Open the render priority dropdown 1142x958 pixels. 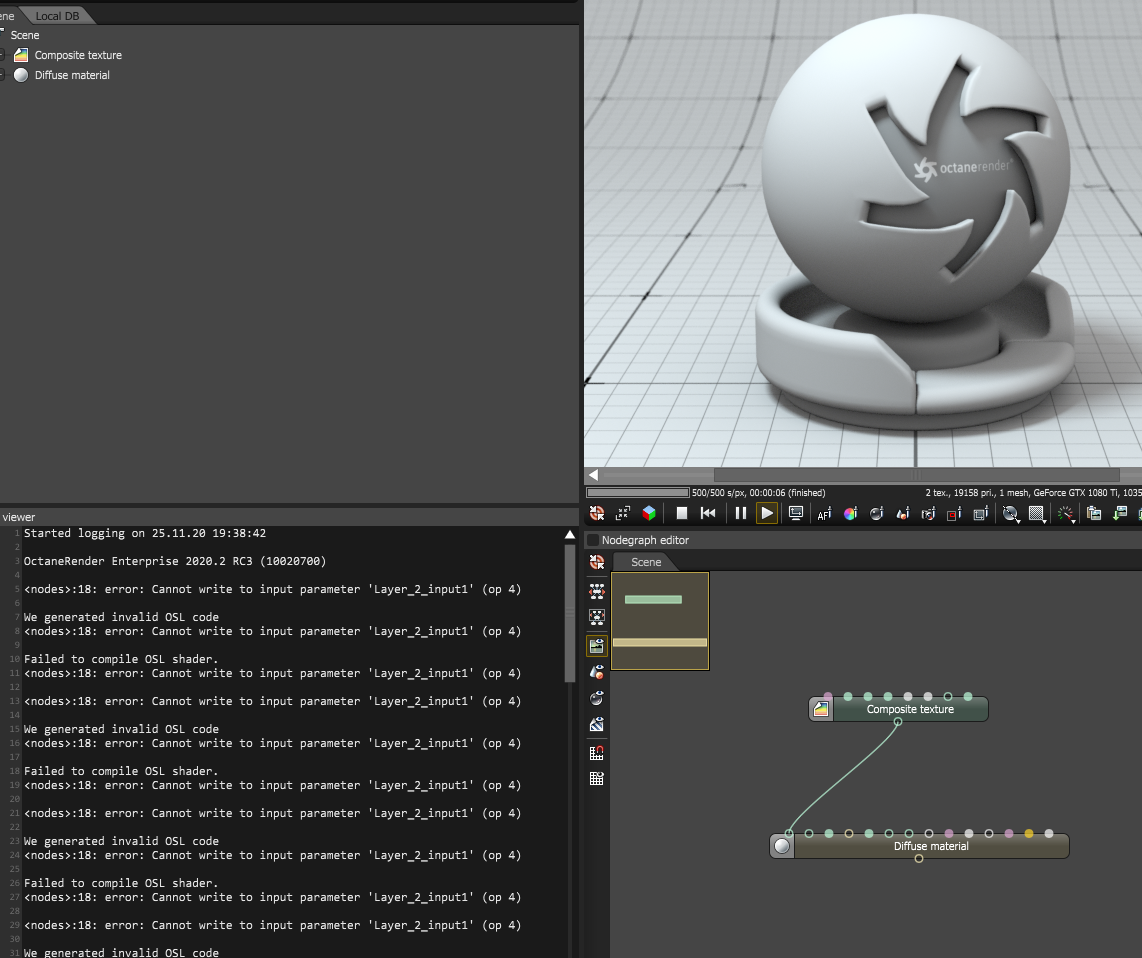(1066, 514)
